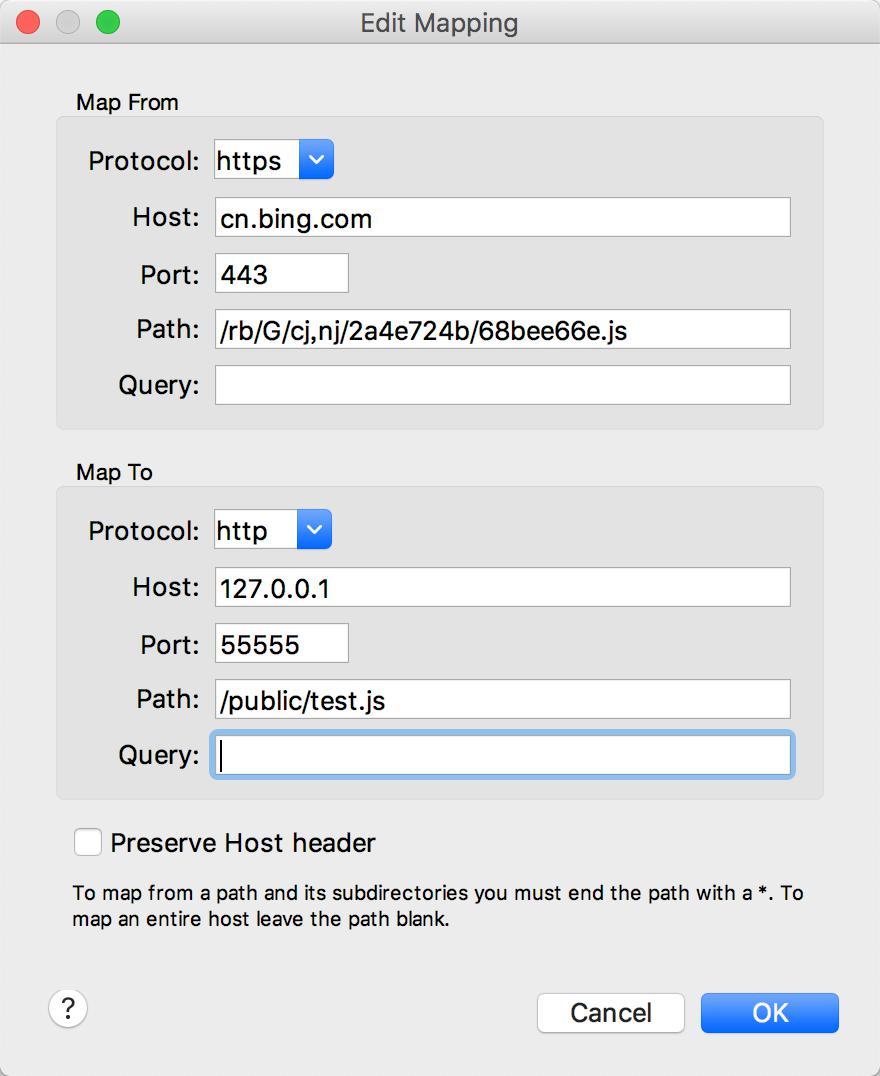
Task: Click the Map To Path field
Action: coord(502,700)
